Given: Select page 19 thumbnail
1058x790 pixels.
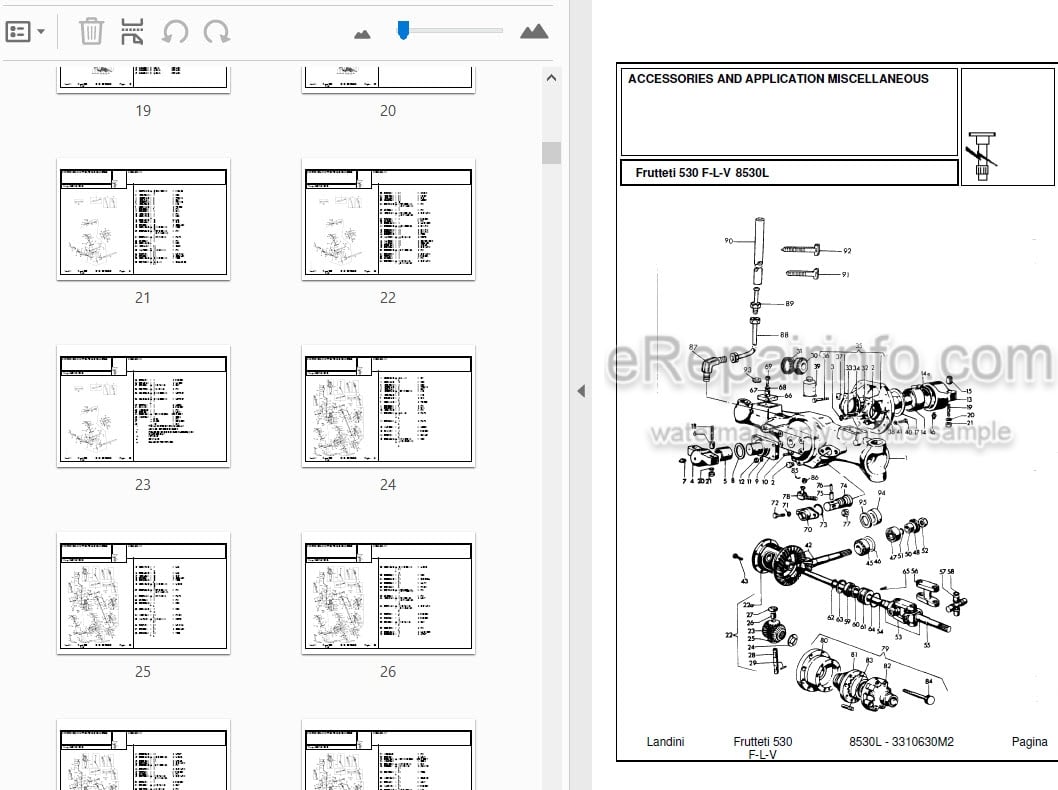Looking at the screenshot, I should click(143, 78).
